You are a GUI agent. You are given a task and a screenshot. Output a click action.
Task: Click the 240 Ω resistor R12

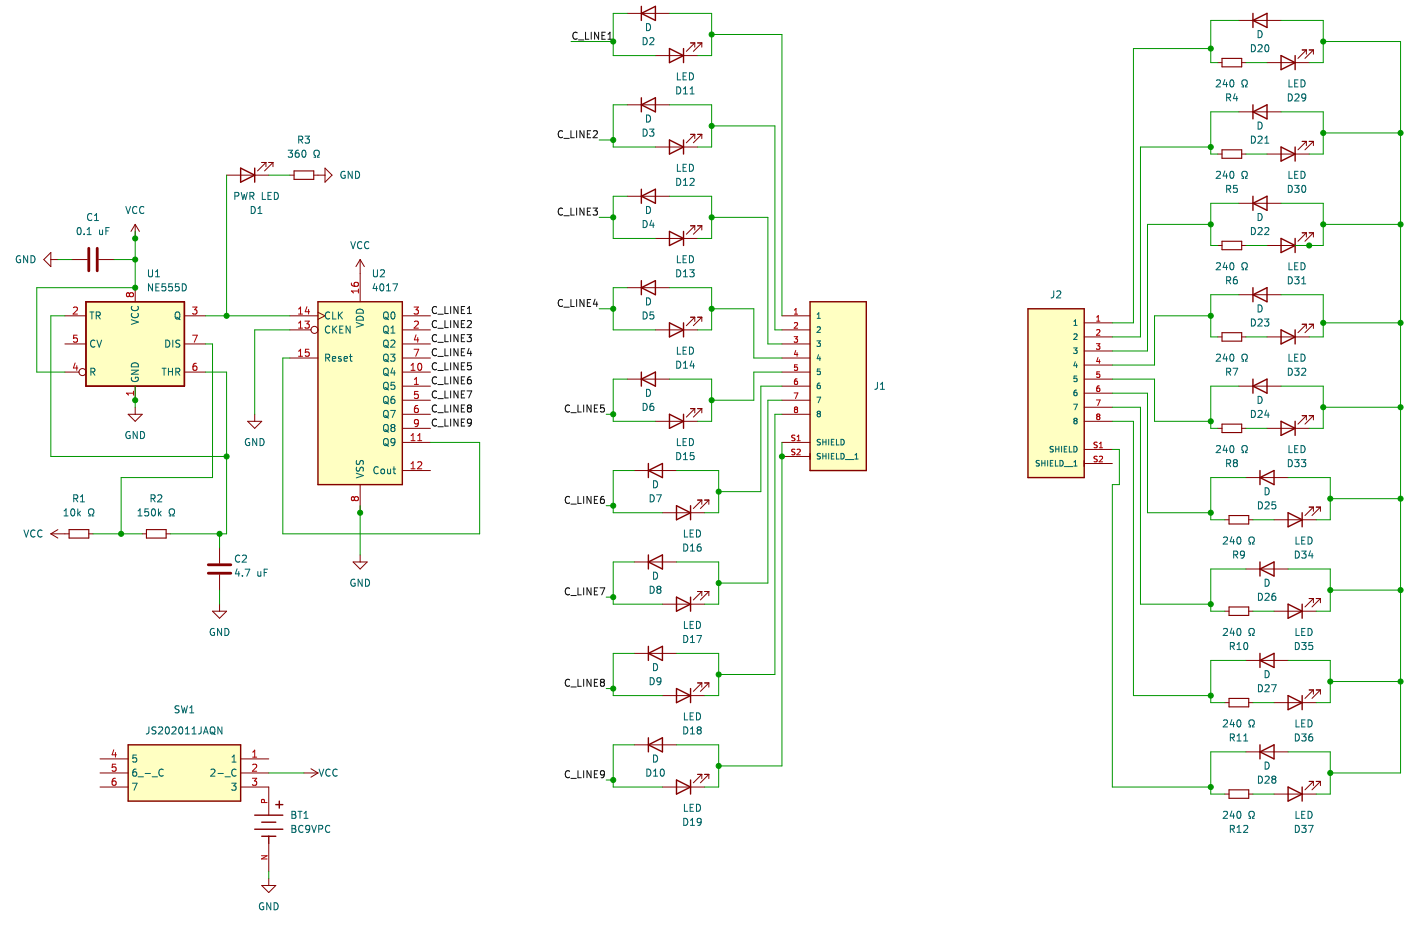coord(1239,794)
